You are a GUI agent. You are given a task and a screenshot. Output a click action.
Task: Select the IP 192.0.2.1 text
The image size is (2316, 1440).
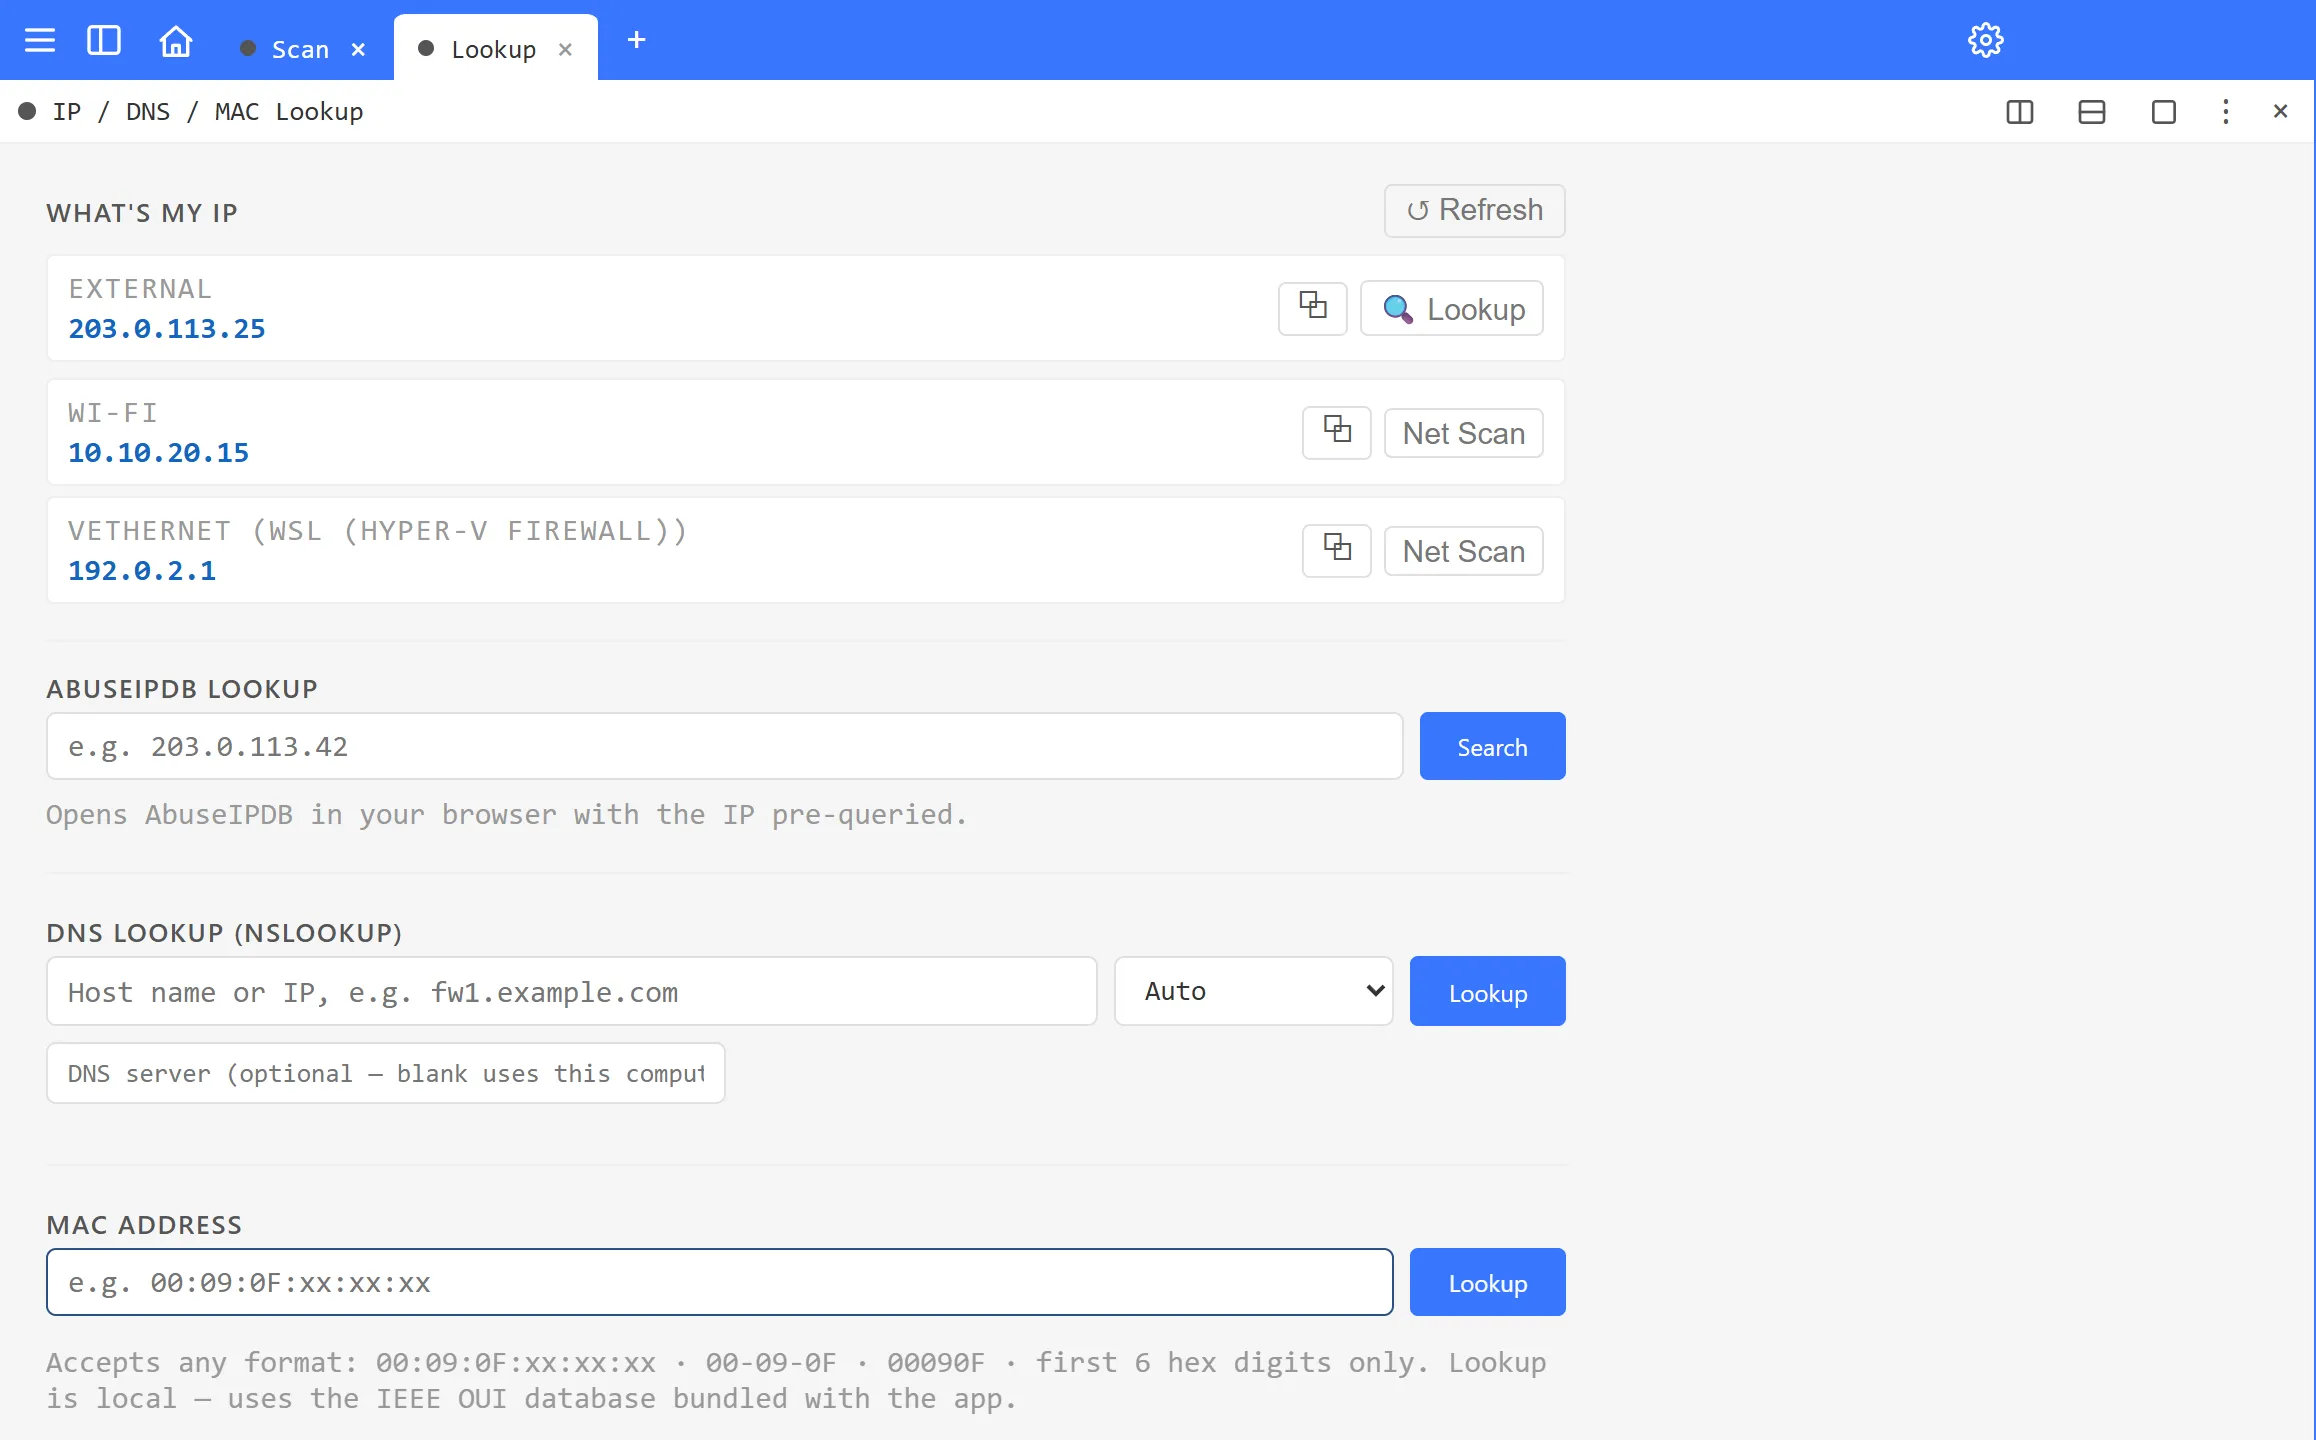click(142, 571)
